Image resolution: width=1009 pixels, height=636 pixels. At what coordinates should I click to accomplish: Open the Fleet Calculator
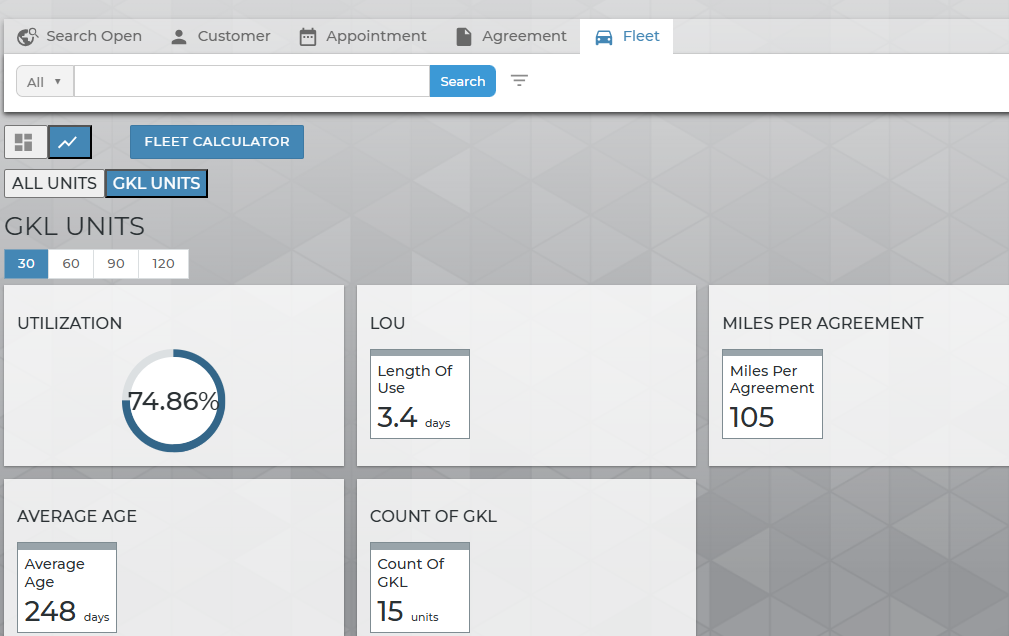[217, 142]
